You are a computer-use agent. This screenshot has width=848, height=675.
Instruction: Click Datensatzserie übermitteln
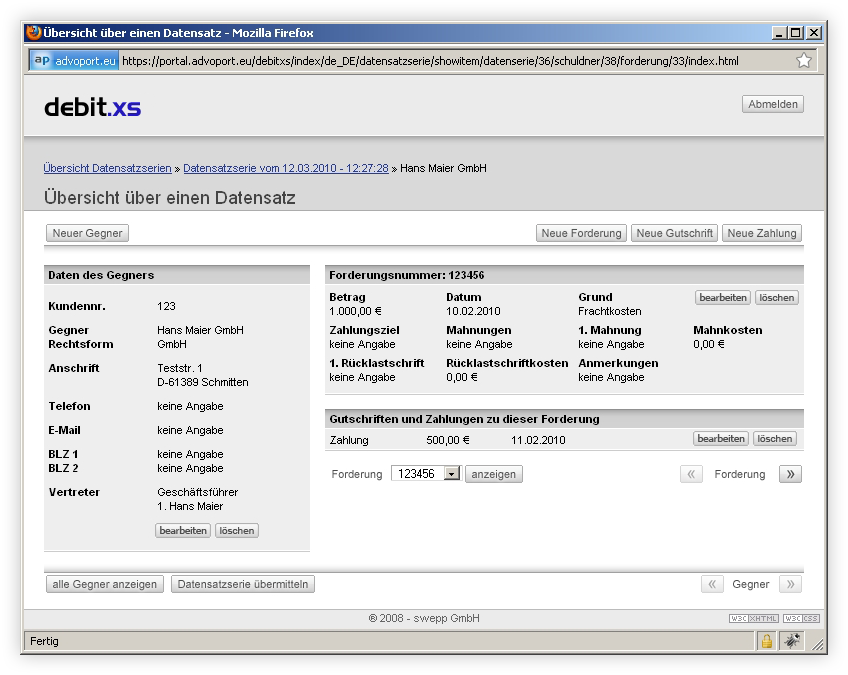(x=243, y=584)
